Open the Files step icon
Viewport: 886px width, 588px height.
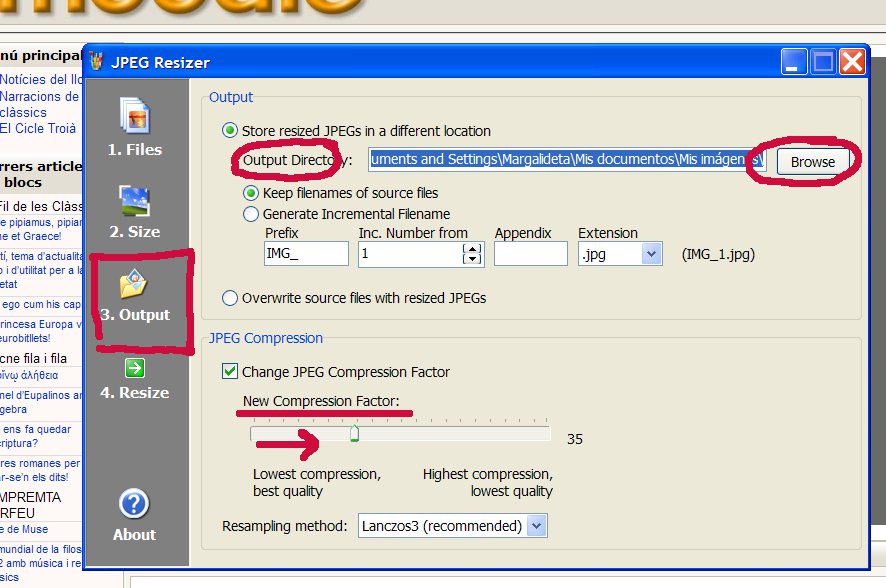(x=134, y=115)
